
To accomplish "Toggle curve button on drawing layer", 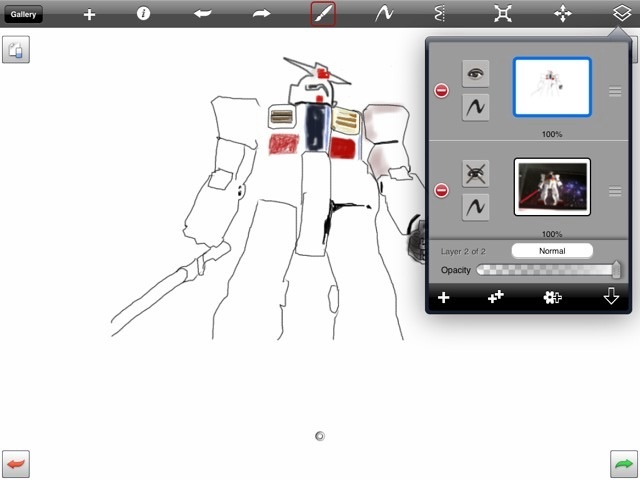I will (476, 107).
